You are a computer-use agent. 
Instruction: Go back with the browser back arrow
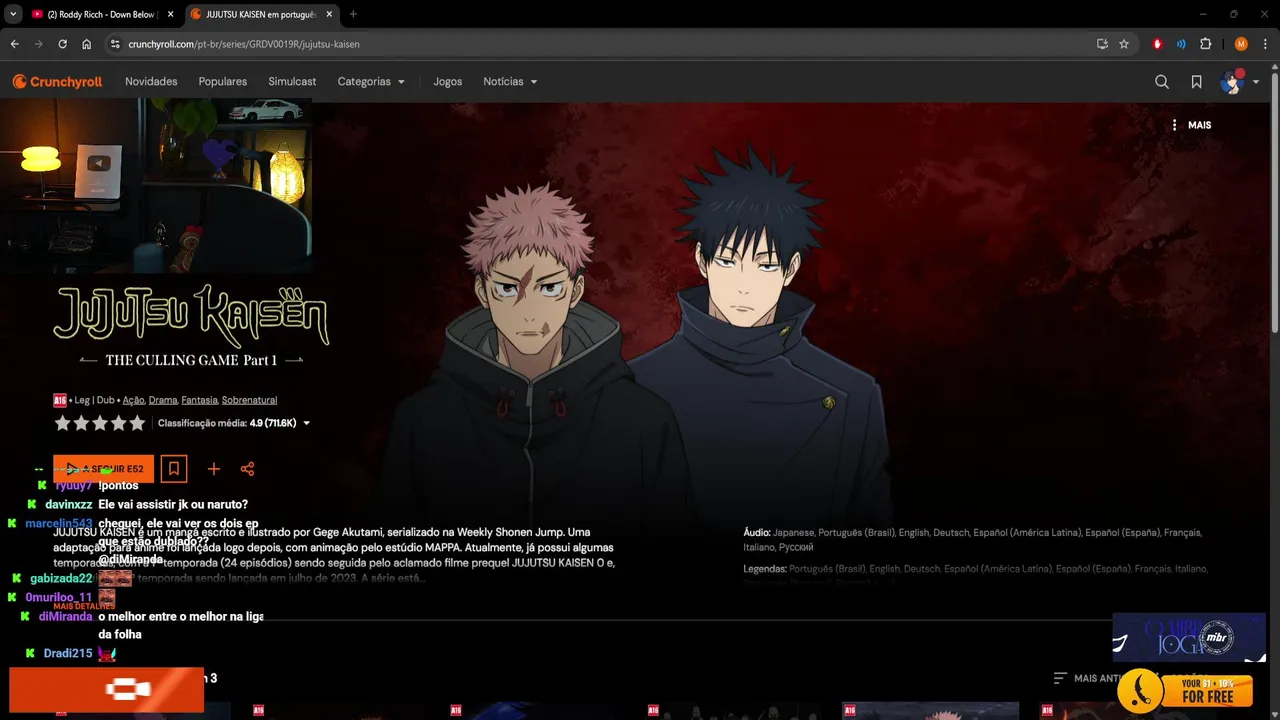point(15,44)
